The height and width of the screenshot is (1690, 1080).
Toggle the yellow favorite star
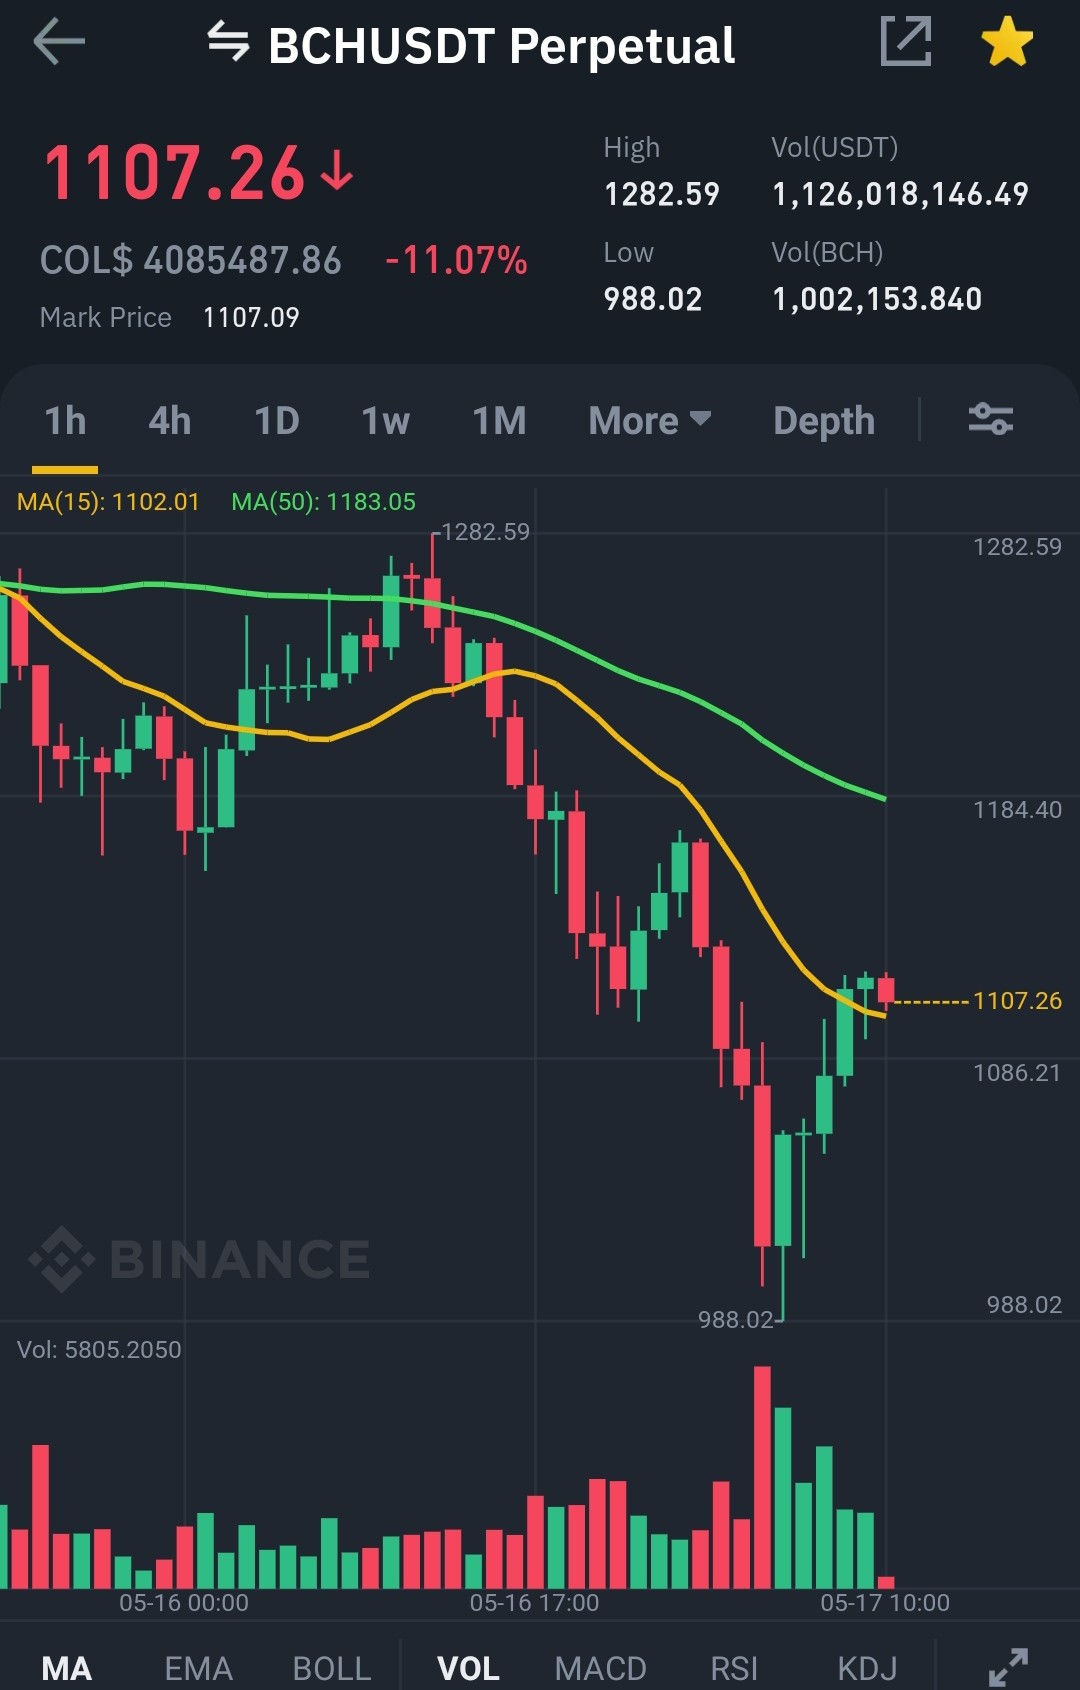coord(1006,42)
